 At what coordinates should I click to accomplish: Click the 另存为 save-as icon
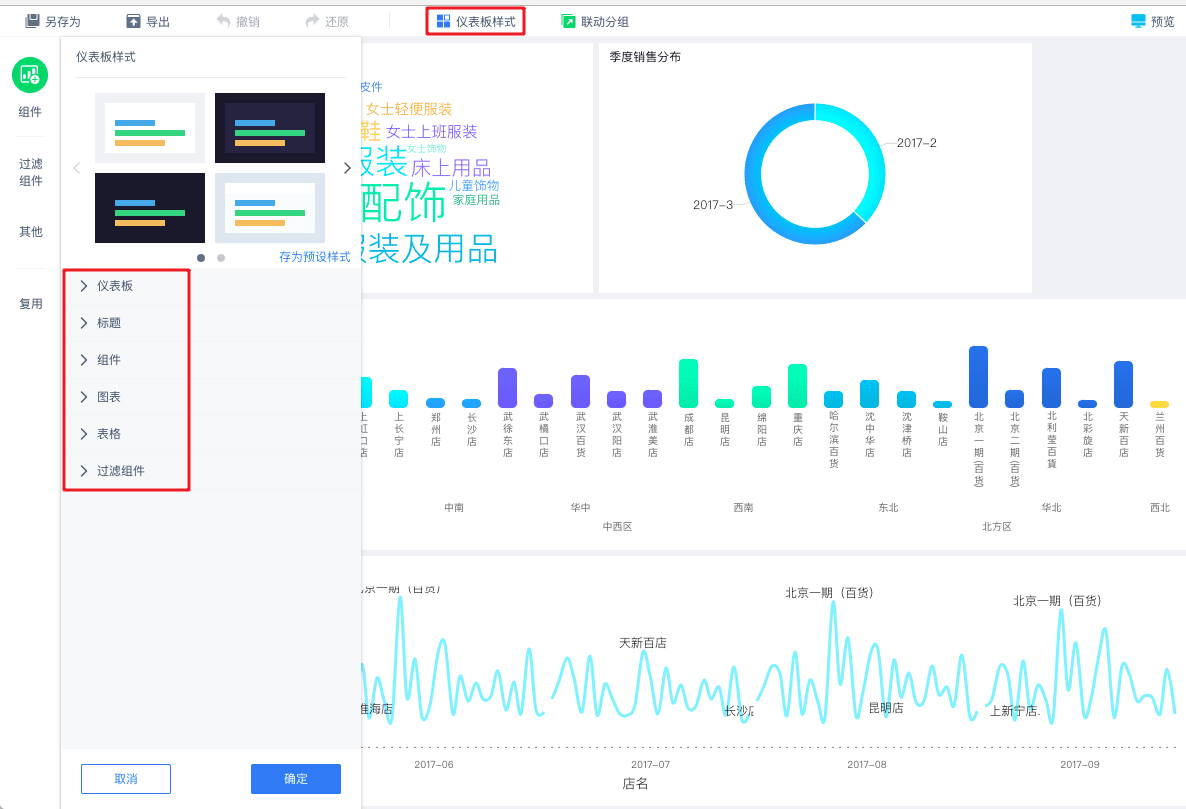[x=32, y=21]
